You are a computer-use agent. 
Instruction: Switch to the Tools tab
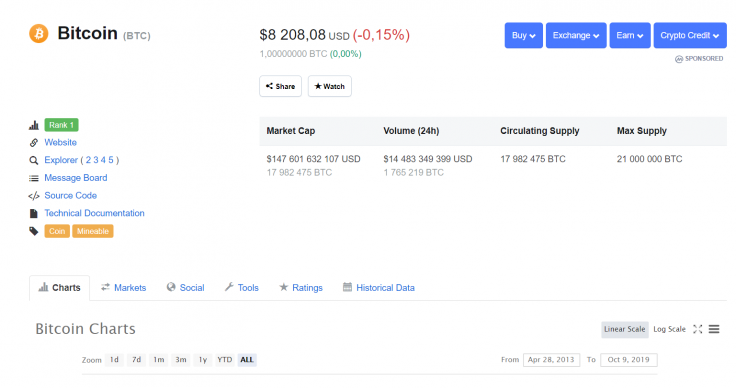[x=242, y=288]
